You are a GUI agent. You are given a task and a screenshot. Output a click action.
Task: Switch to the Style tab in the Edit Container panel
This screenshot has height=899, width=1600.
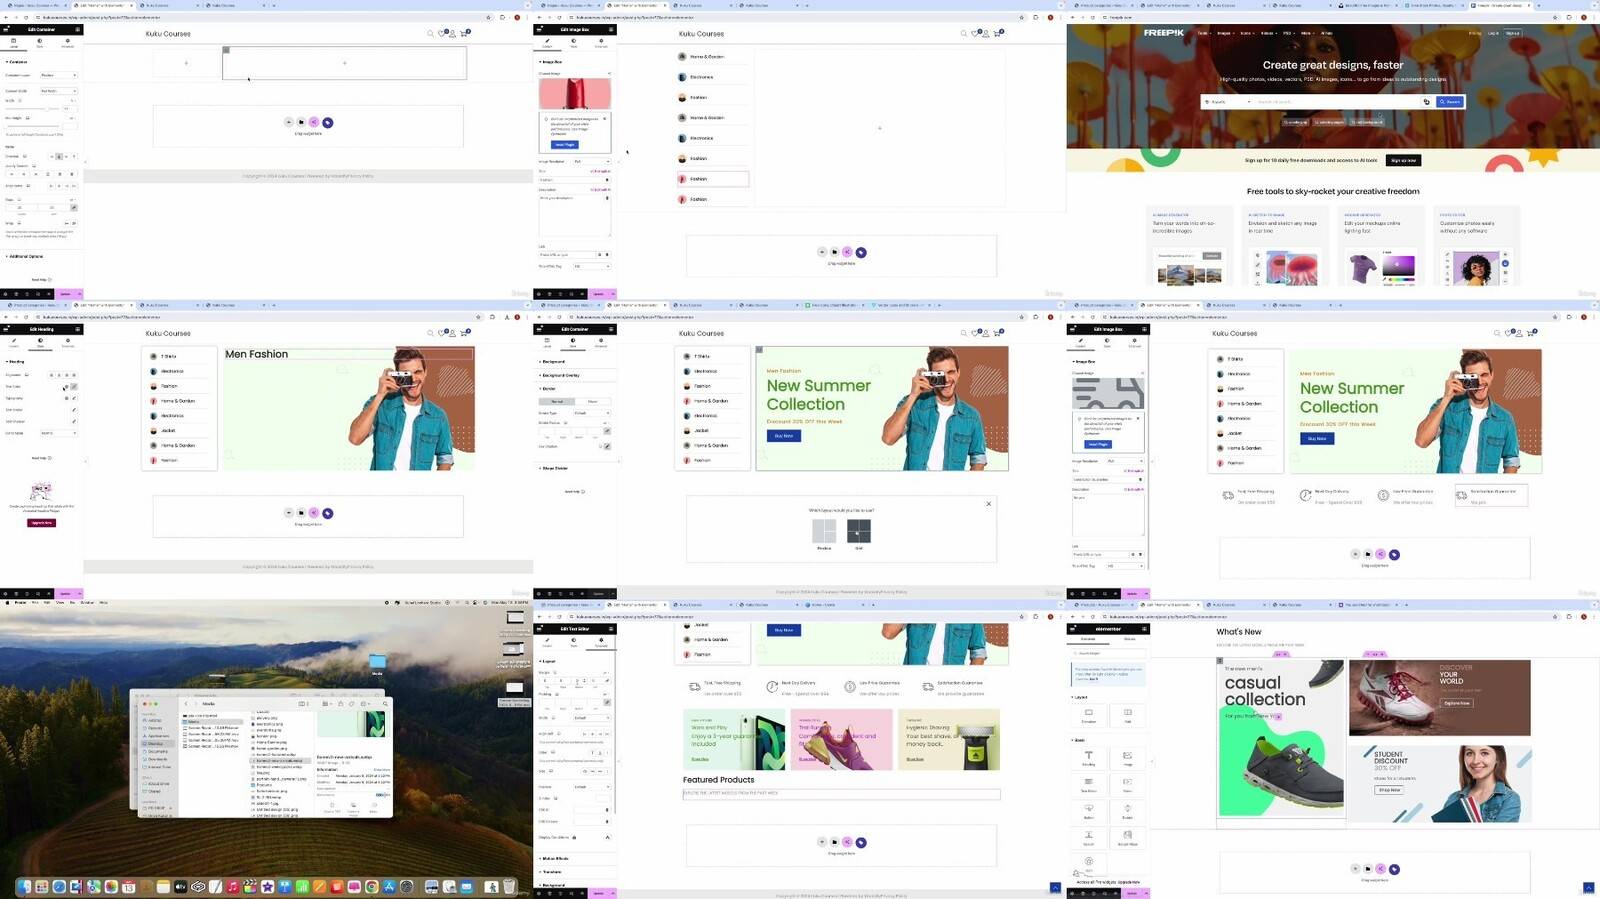coord(40,43)
